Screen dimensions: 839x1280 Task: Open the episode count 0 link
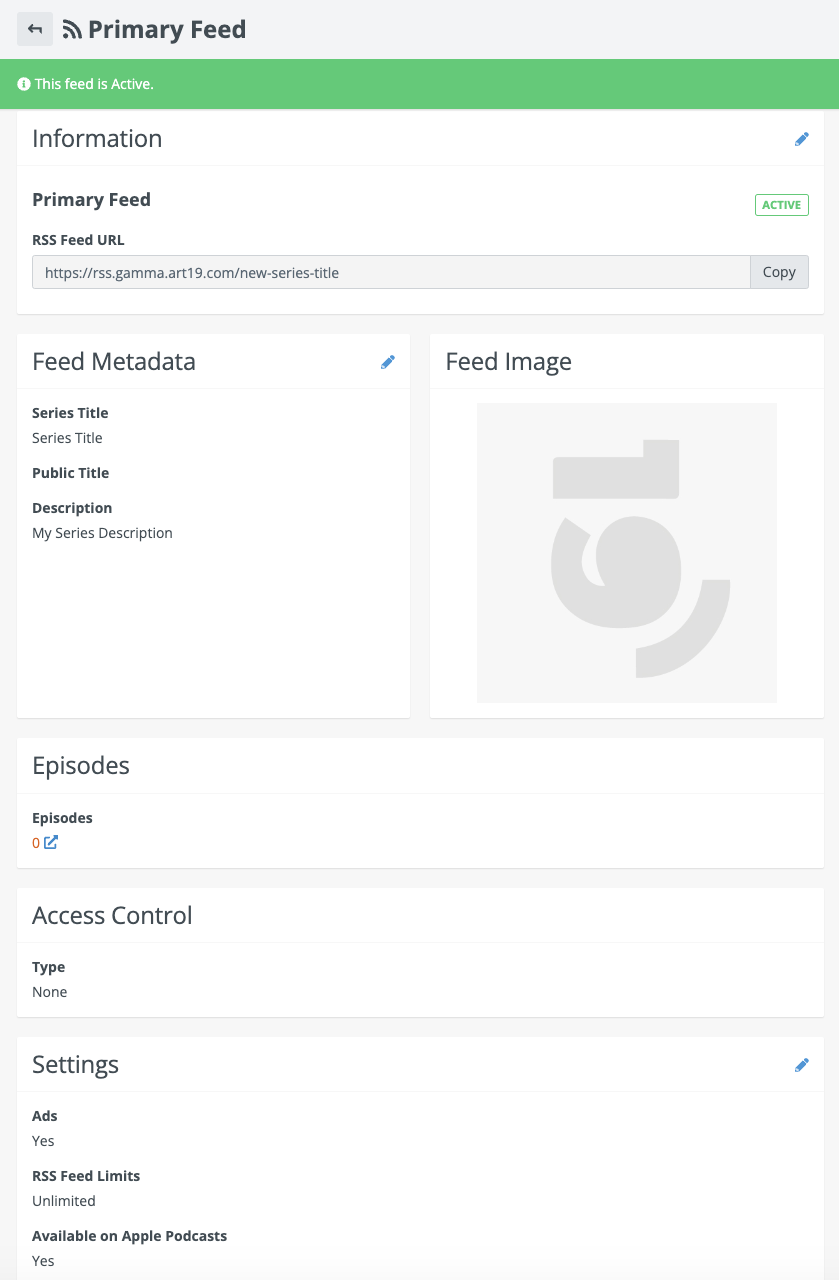[36, 843]
